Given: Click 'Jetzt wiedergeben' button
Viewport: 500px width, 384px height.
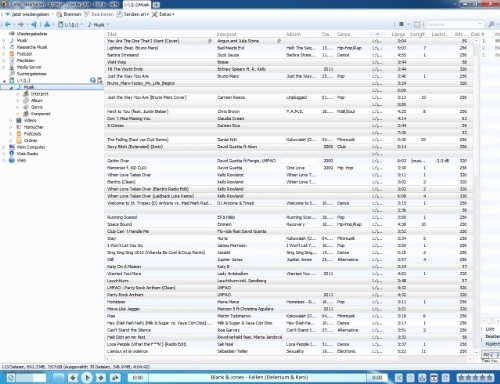Looking at the screenshot, I should [x=29, y=14].
